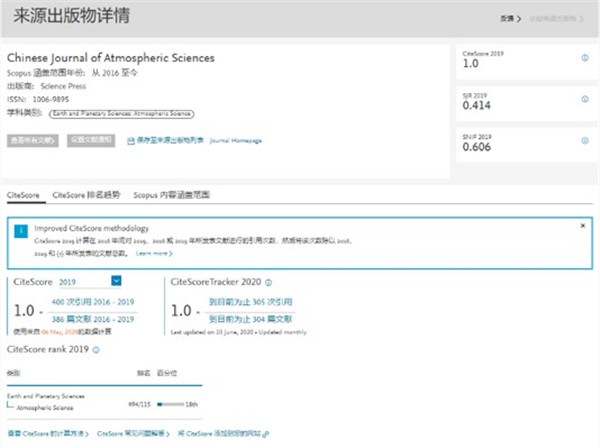The height and width of the screenshot is (448, 600).
Task: Click the CiteScoreTracker 2020 info icon
Action: coord(268,282)
